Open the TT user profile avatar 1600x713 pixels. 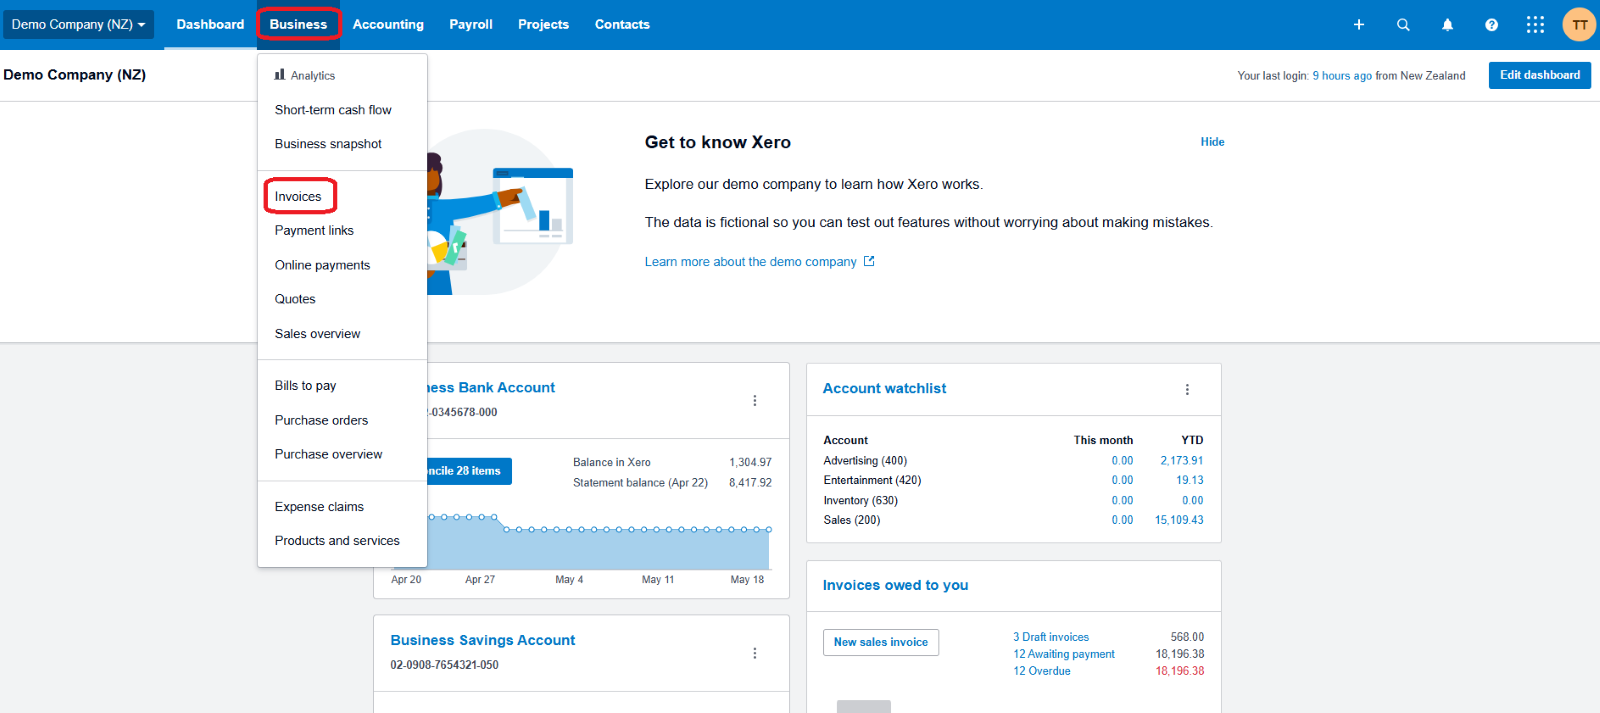1579,25
